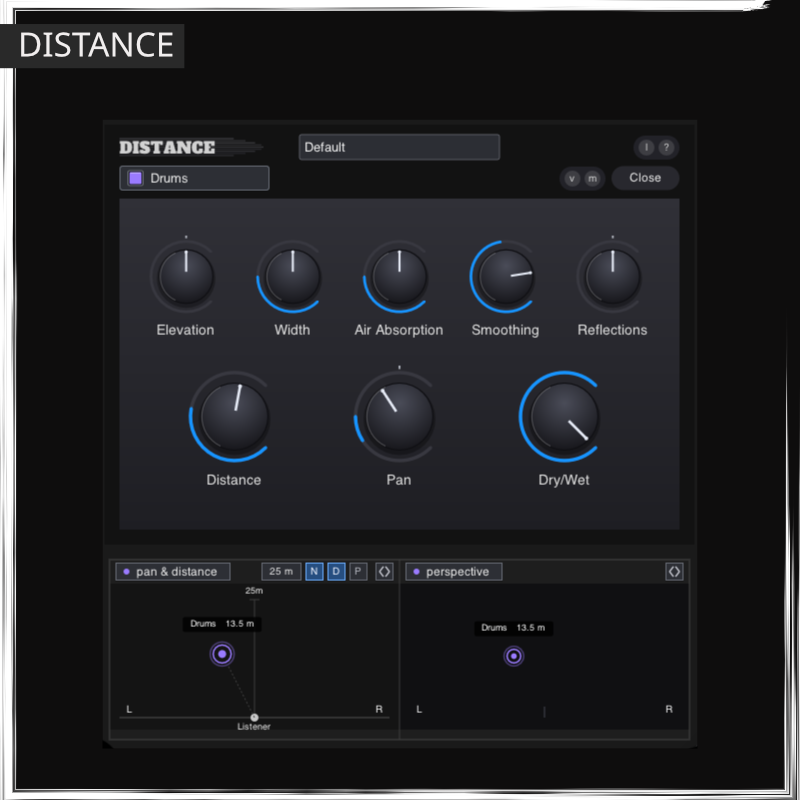This screenshot has width=800, height=800.
Task: Click the info 'i' icon button
Action: click(x=646, y=147)
